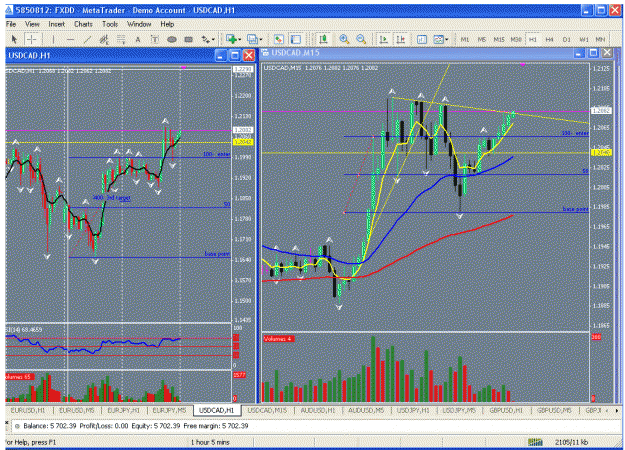Click the USDCAD,M15 window title icon
The height and width of the screenshot is (450, 625).
click(x=265, y=53)
